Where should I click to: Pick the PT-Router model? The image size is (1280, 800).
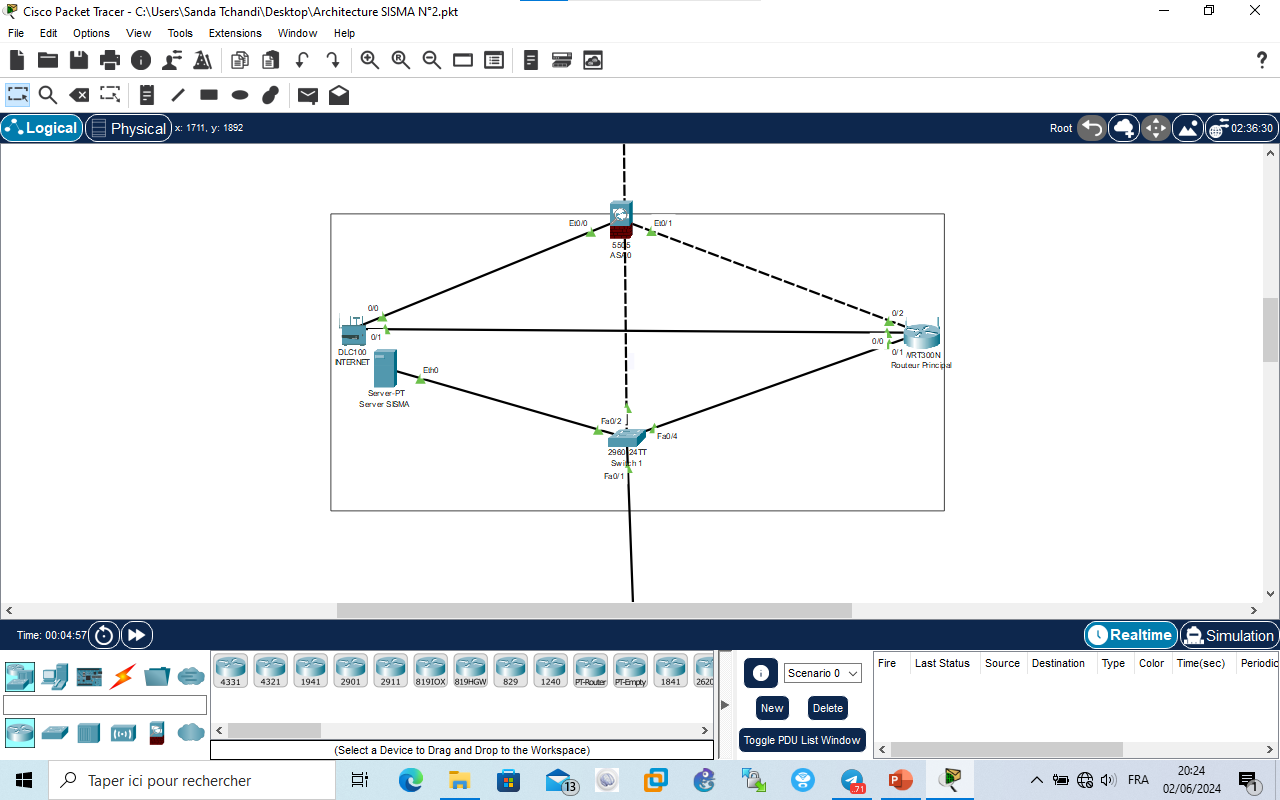click(591, 670)
